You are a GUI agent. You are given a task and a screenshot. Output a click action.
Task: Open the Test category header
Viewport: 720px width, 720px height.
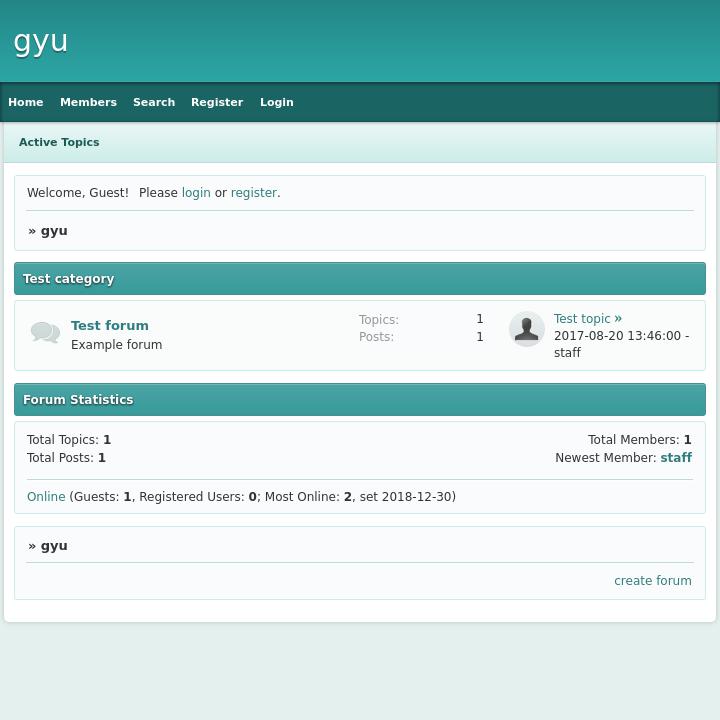(69, 279)
